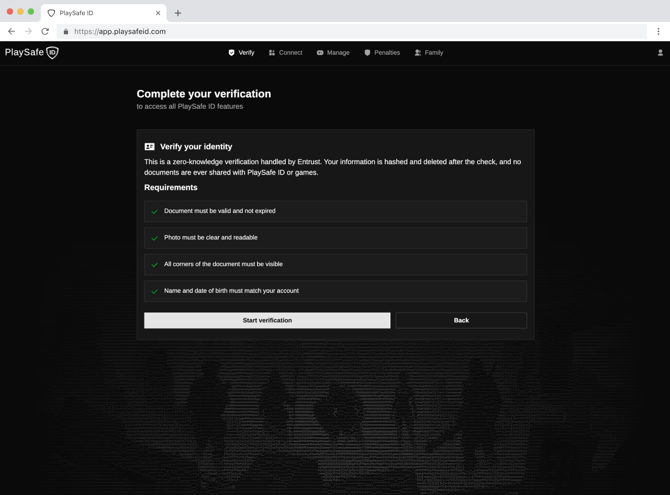Screen dimensions: 670x495
Task: Open the Family section
Action: click(429, 53)
